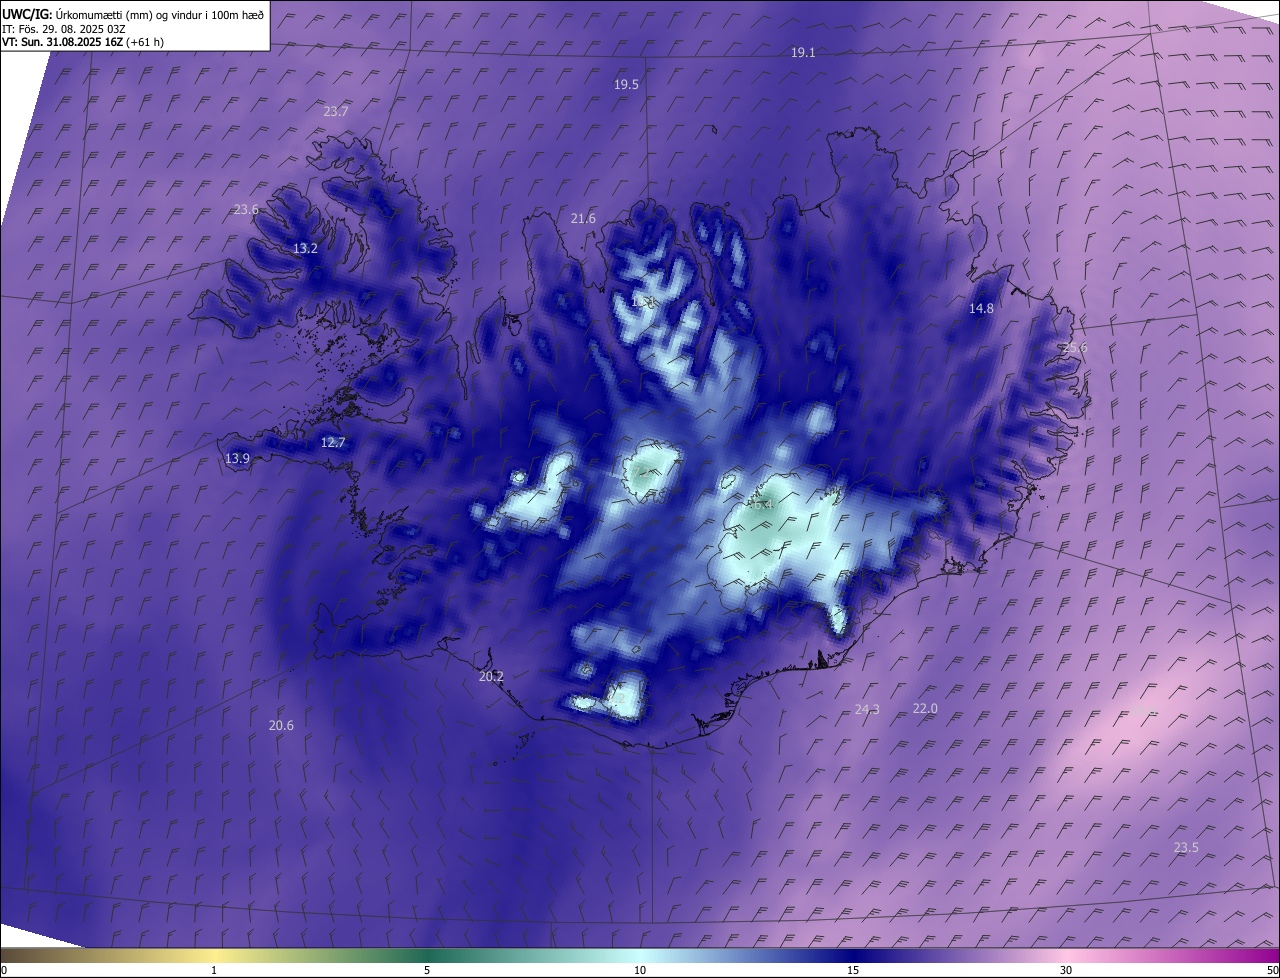Click the color scale label 50
Viewport: 1280px width, 978px height.
click(1272, 970)
